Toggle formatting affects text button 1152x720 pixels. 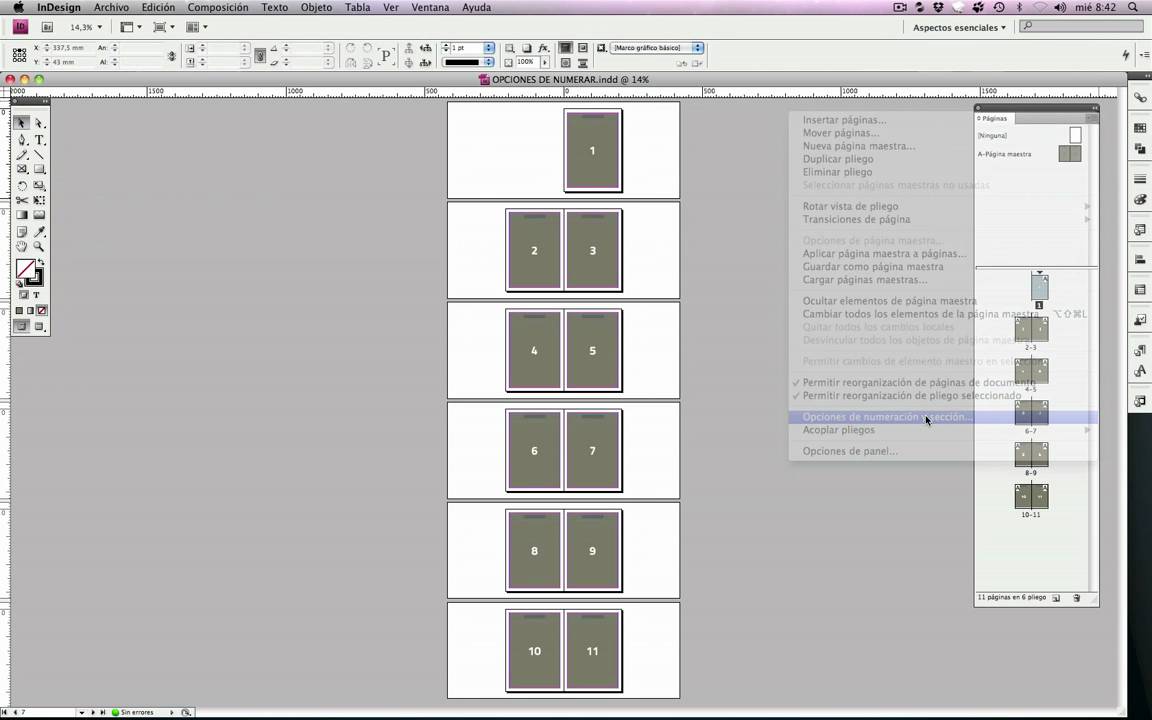click(36, 295)
